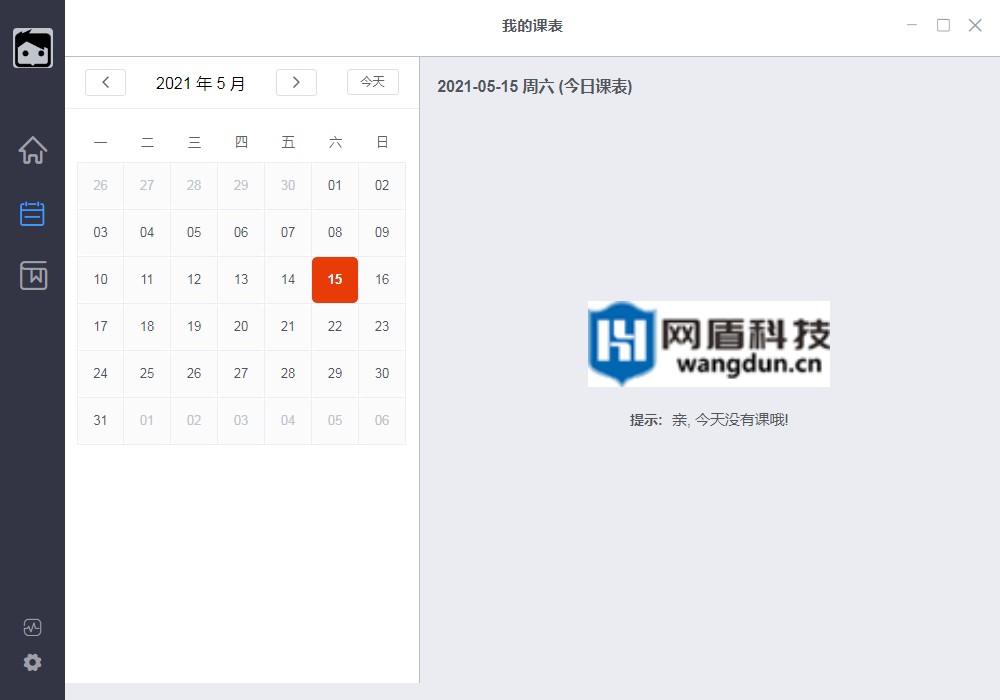Click the wangdun.cn watermark image
The height and width of the screenshot is (700, 1000).
[709, 344]
